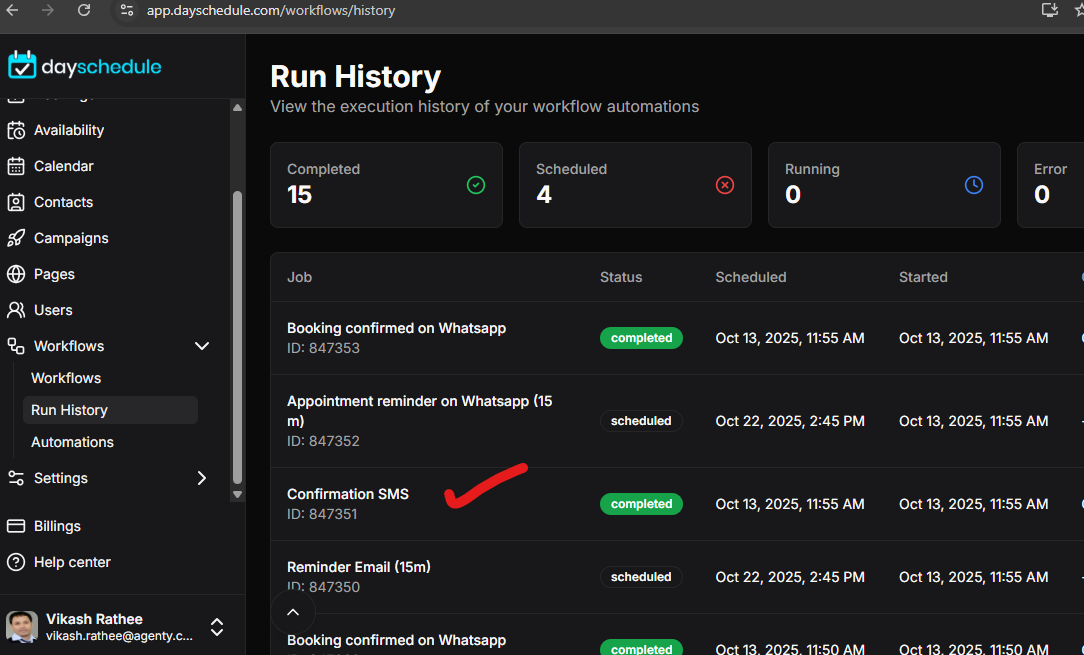Open Contacts via its sidebar icon
This screenshot has width=1084, height=655.
(x=16, y=202)
